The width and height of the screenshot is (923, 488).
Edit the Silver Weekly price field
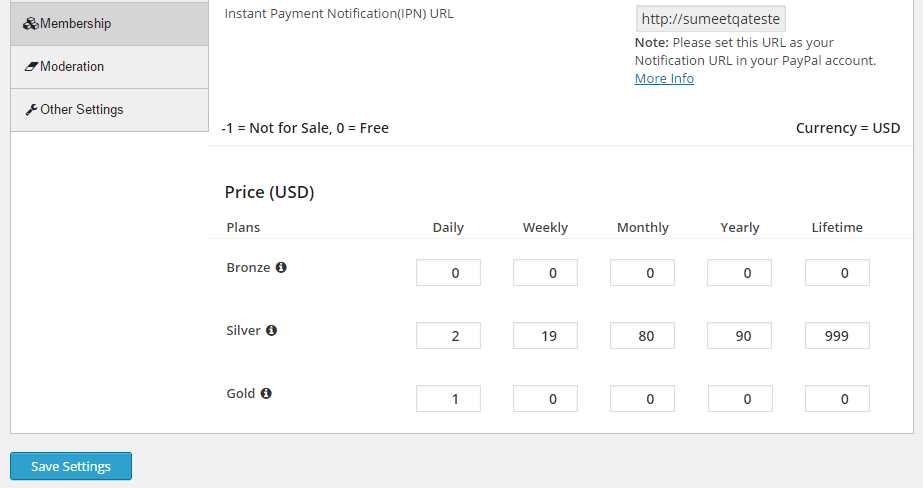[545, 336]
